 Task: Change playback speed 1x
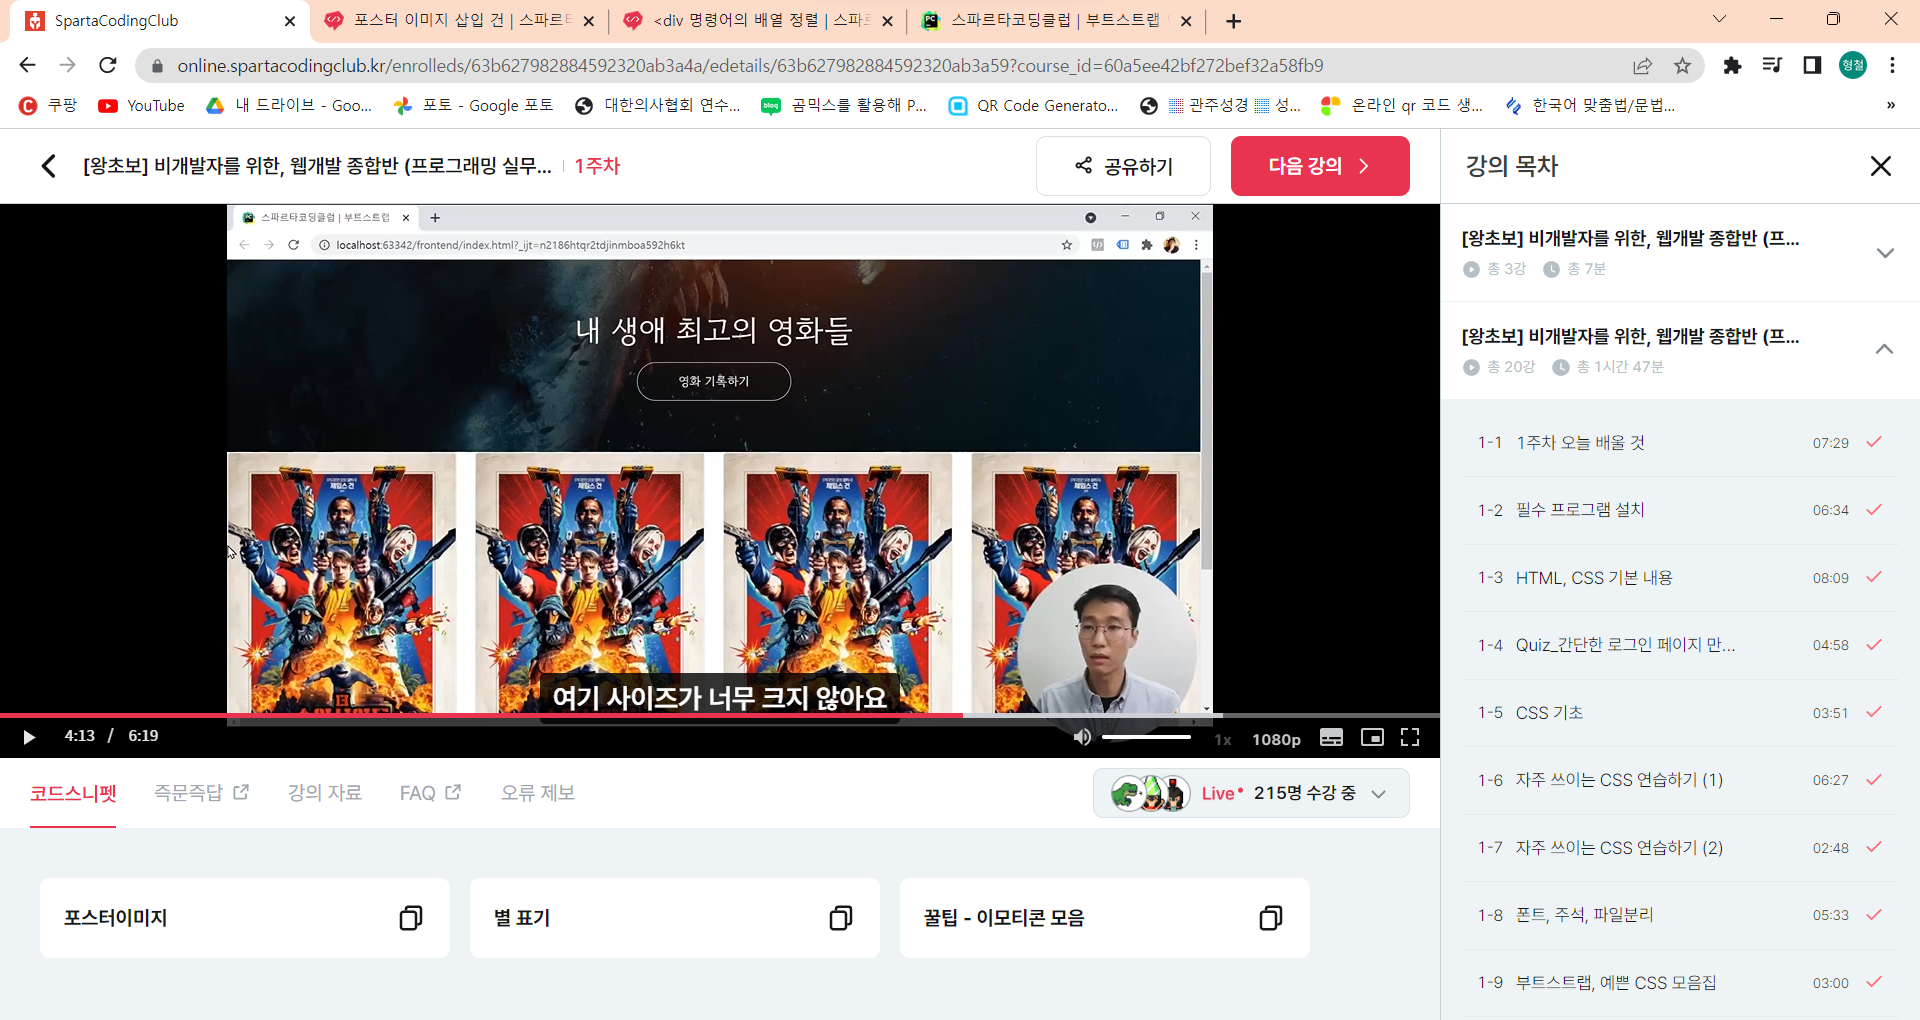point(1223,739)
